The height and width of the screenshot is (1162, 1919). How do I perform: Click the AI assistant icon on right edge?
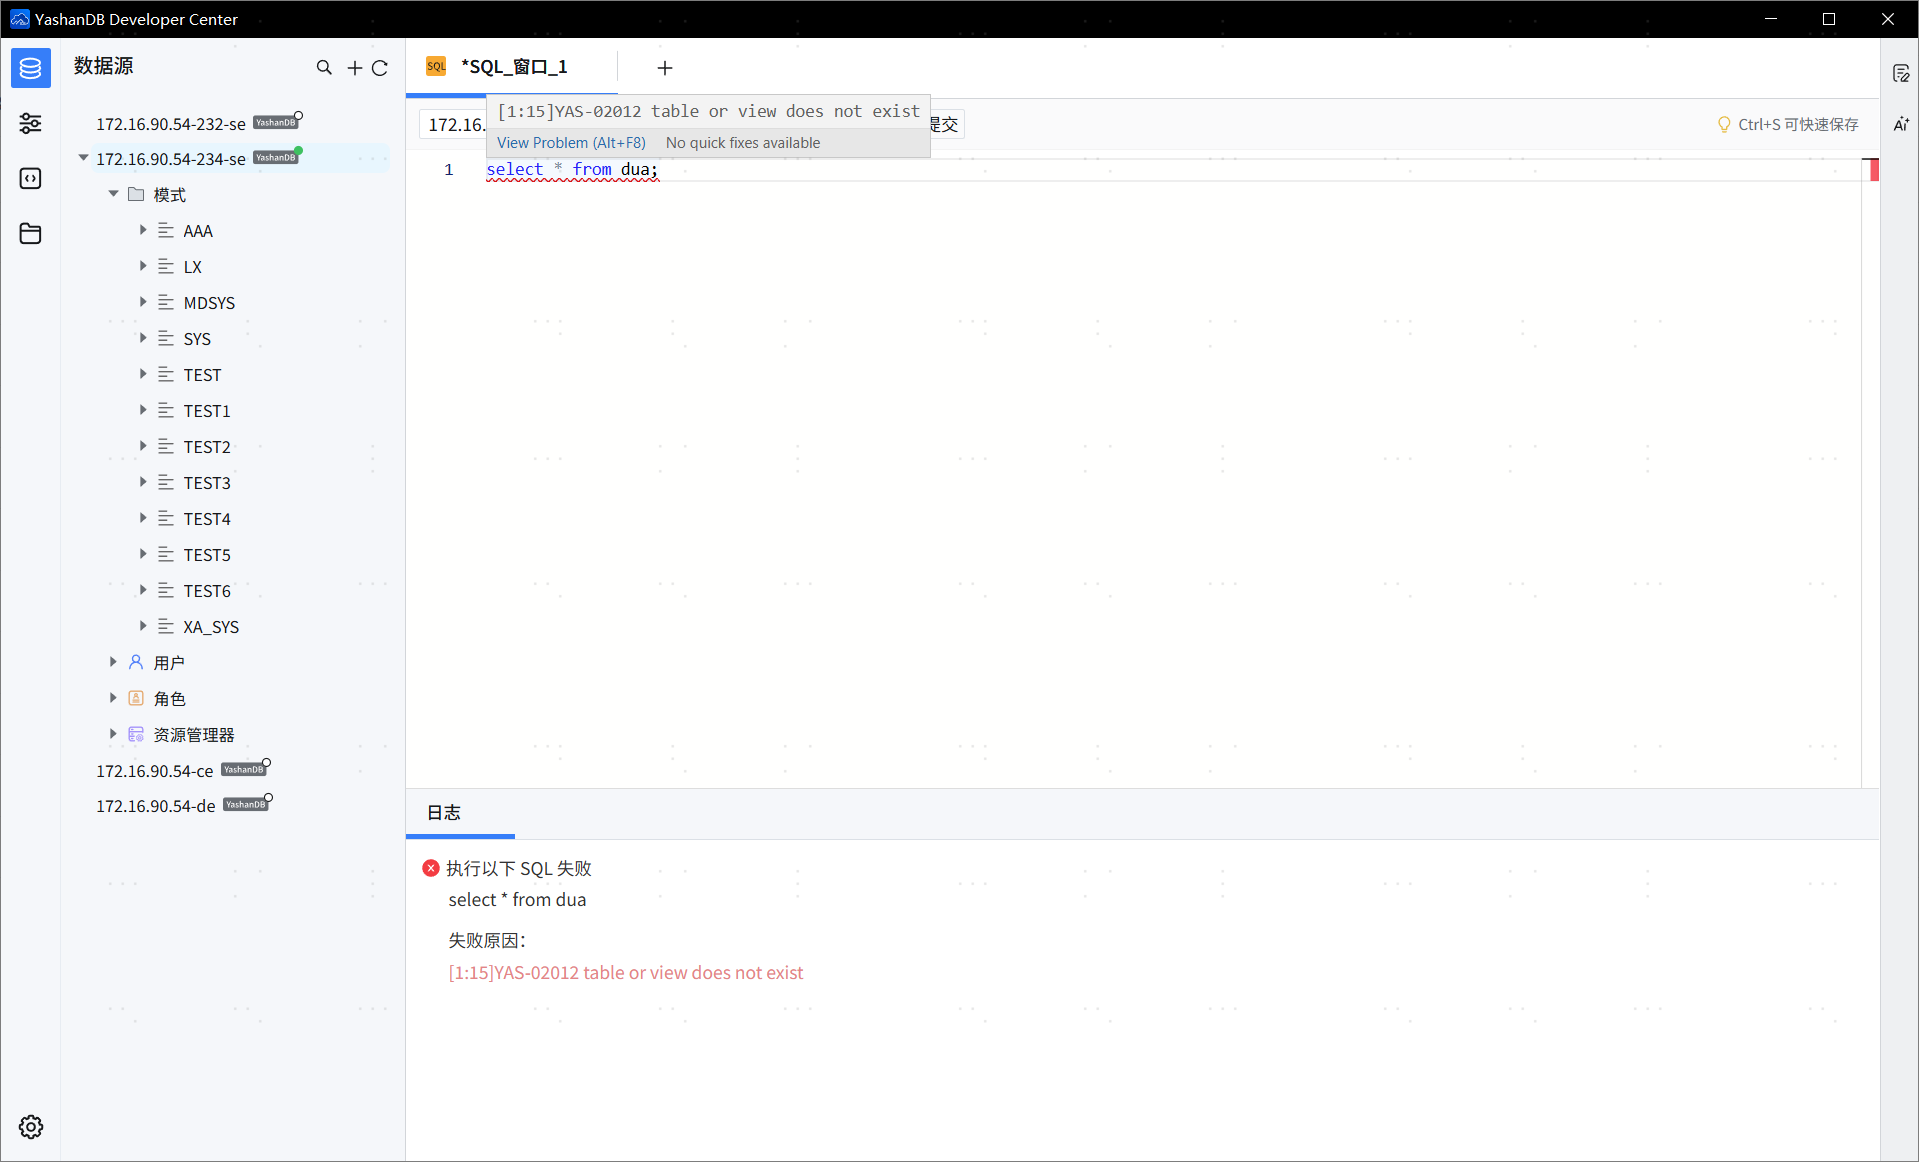(1901, 124)
